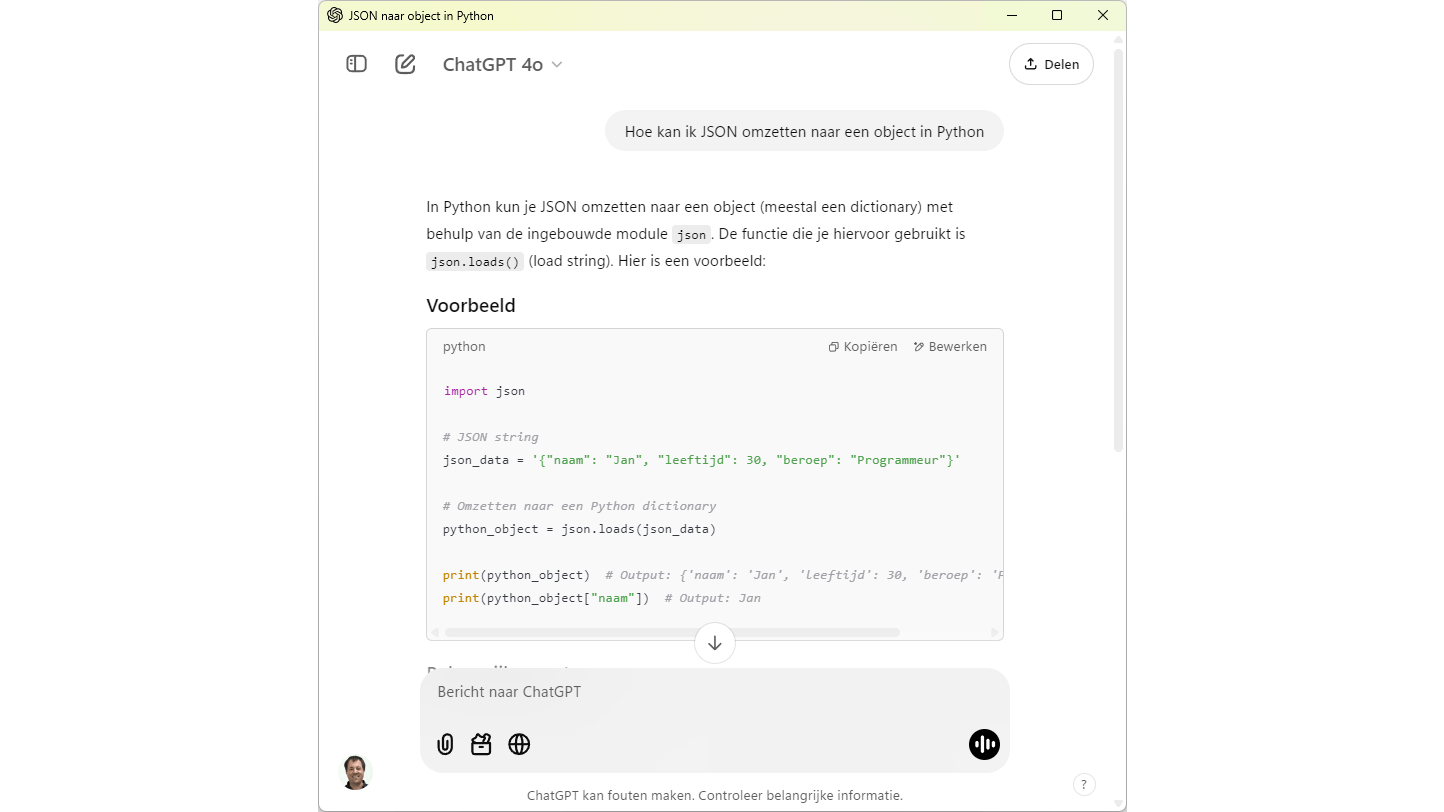Open help with the question mark button

pyautogui.click(x=1084, y=784)
